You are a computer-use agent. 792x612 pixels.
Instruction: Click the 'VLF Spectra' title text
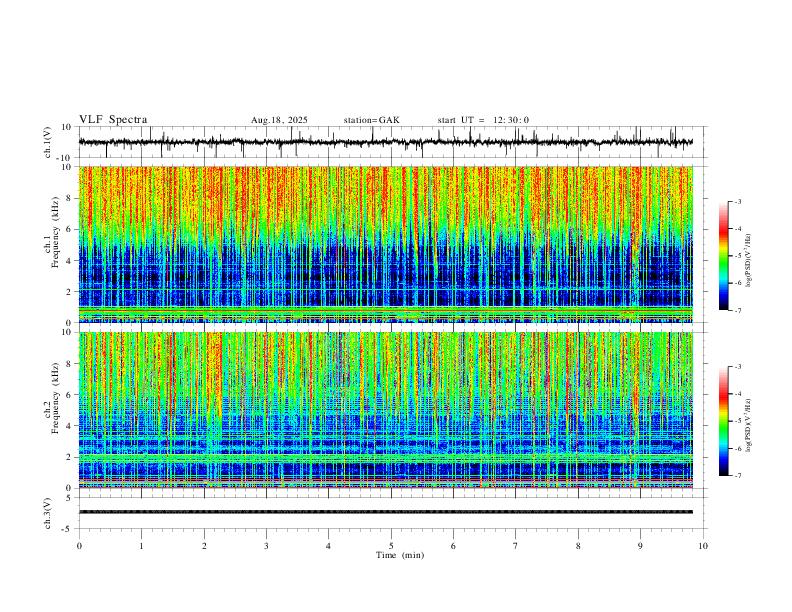tap(113, 120)
